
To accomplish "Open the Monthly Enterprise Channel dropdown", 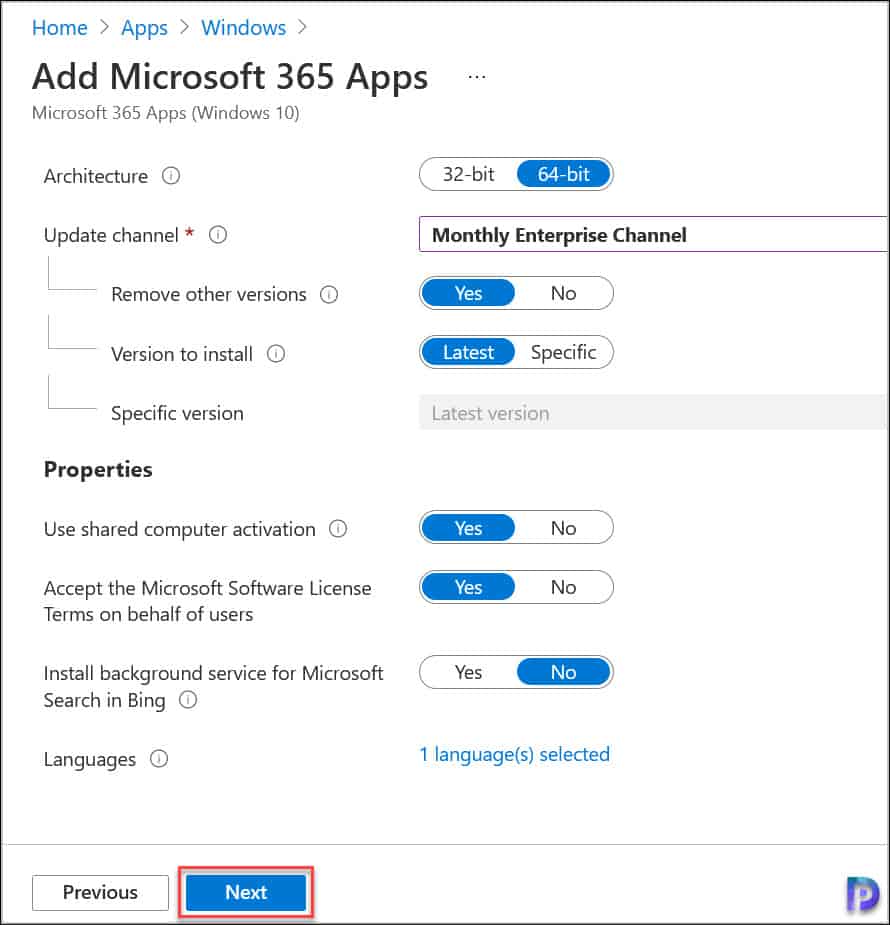I will click(653, 235).
